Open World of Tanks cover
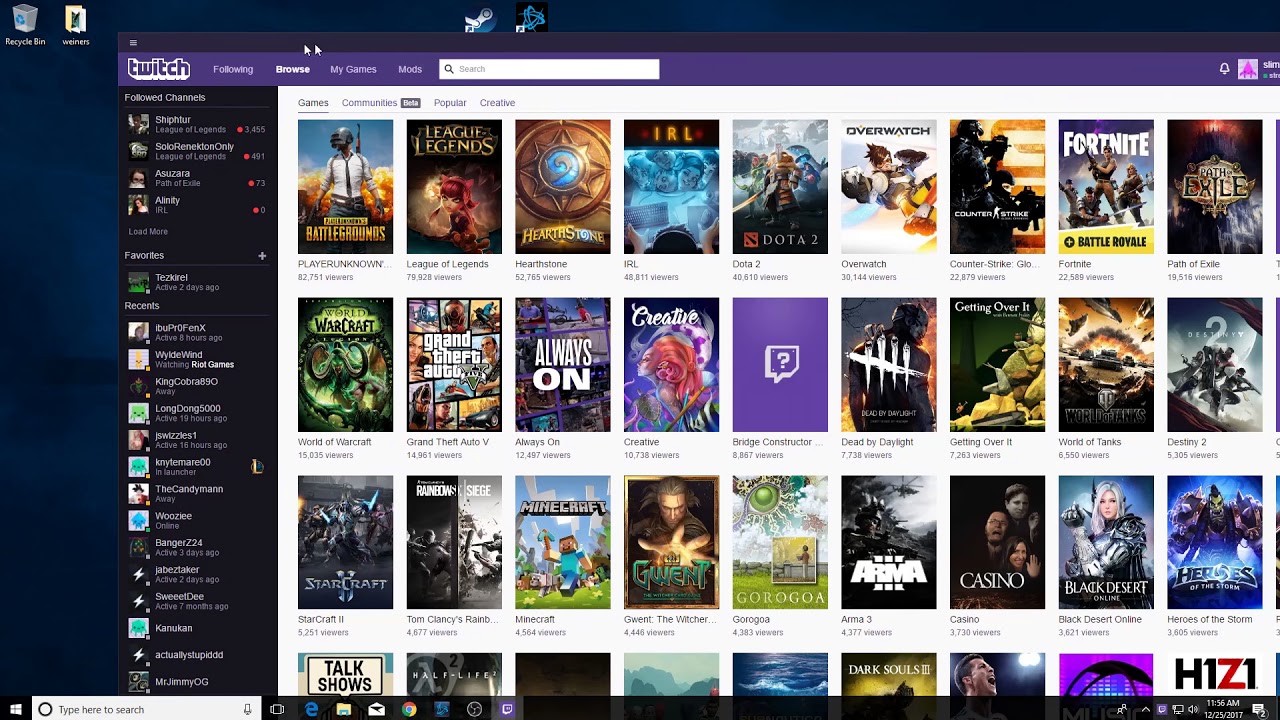The height and width of the screenshot is (720, 1280). tap(1106, 365)
